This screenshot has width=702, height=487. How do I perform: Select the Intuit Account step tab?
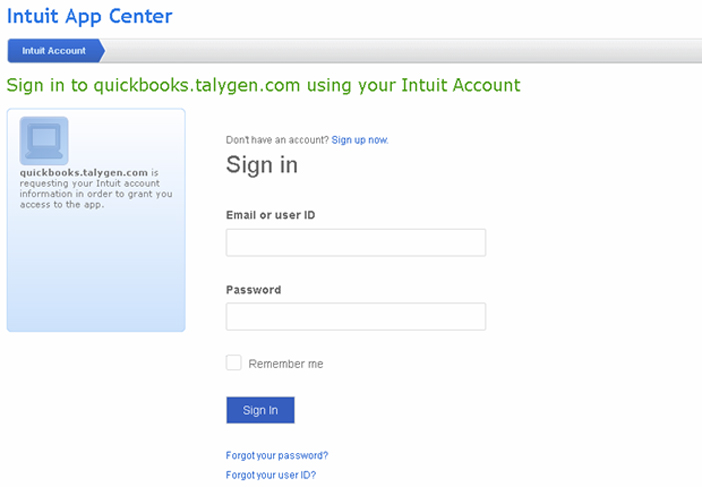tap(56, 51)
